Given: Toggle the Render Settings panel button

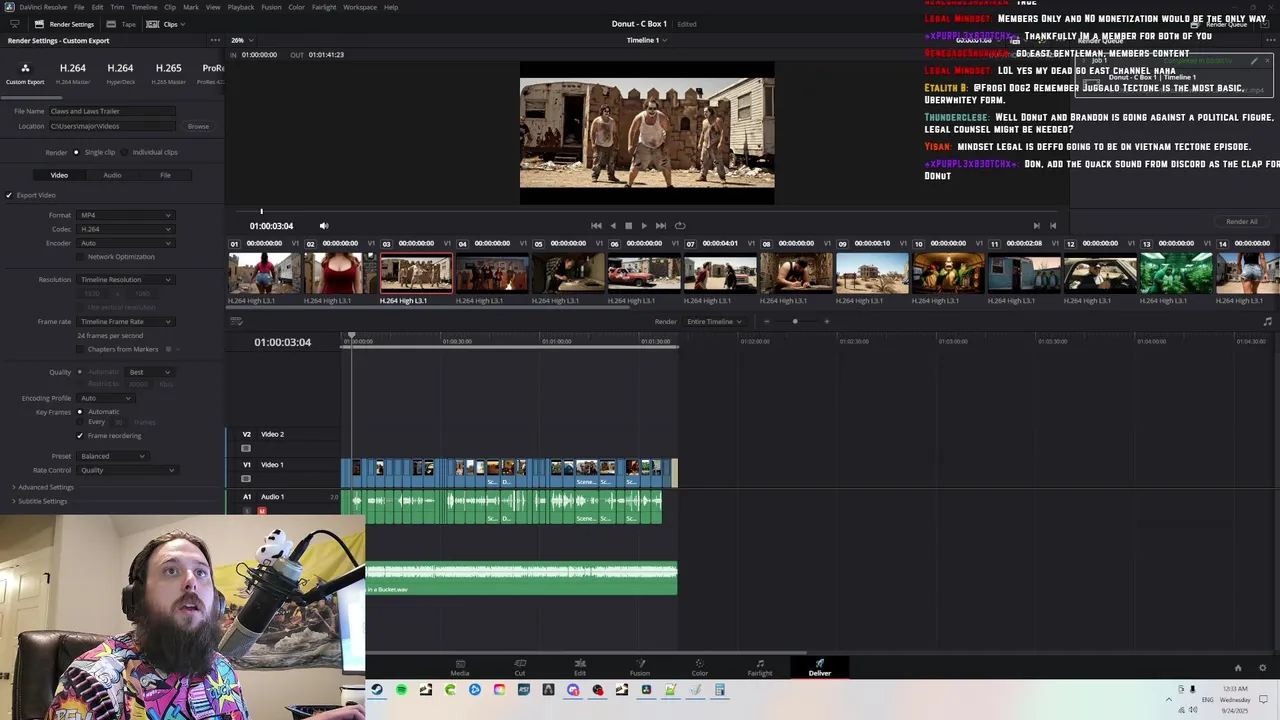Looking at the screenshot, I should [x=65, y=24].
